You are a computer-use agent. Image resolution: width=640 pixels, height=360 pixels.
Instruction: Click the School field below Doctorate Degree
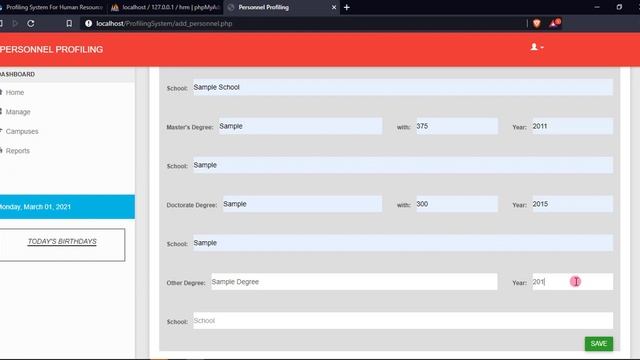point(403,243)
